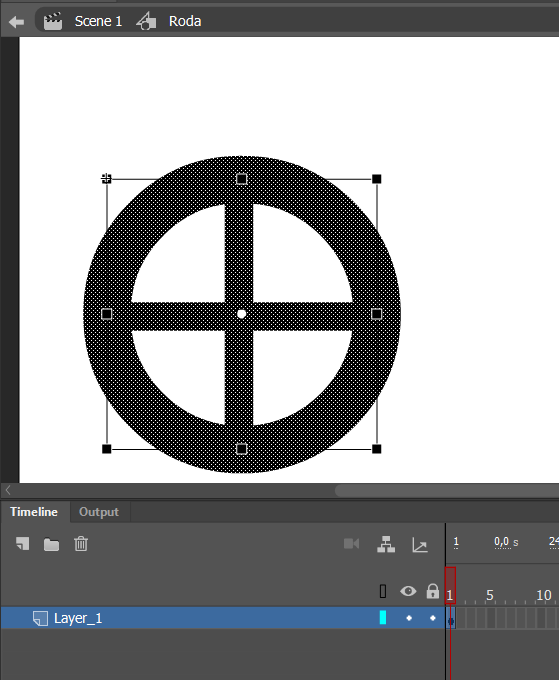Click the Scene 1 clapperboard icon
Viewport: 559px width, 680px height.
tap(53, 21)
